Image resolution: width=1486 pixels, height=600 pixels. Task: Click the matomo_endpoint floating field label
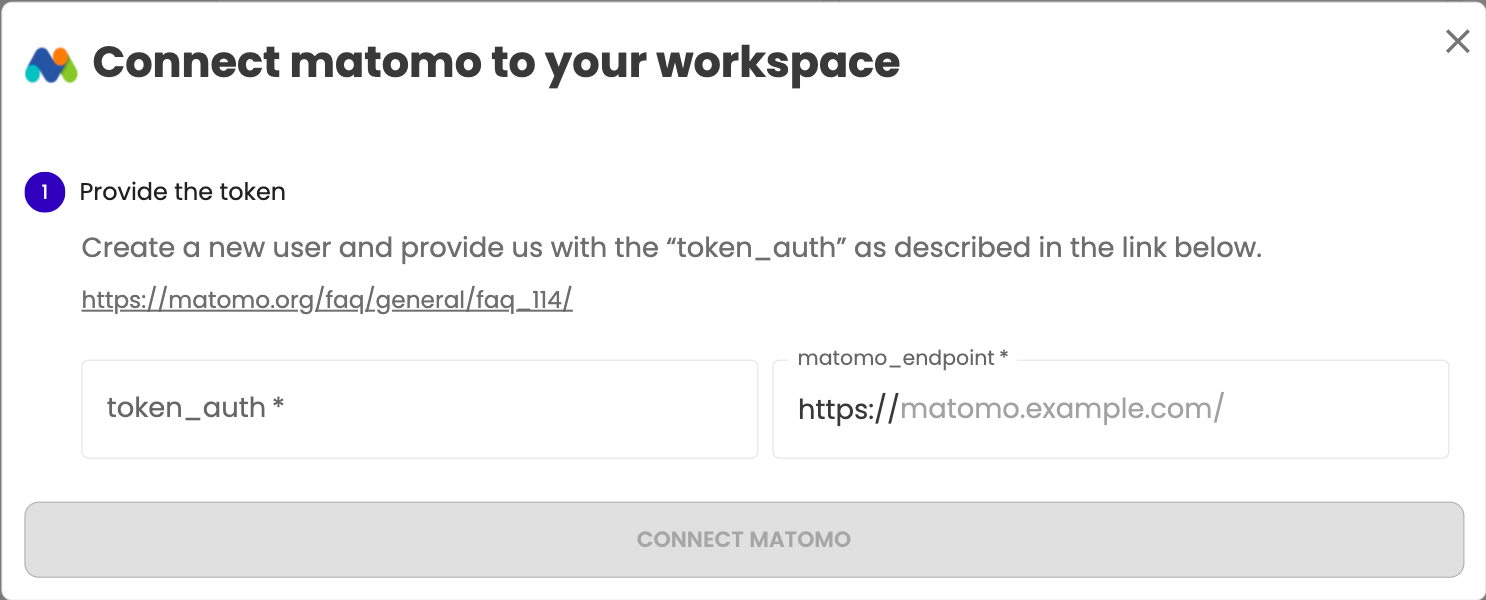903,358
